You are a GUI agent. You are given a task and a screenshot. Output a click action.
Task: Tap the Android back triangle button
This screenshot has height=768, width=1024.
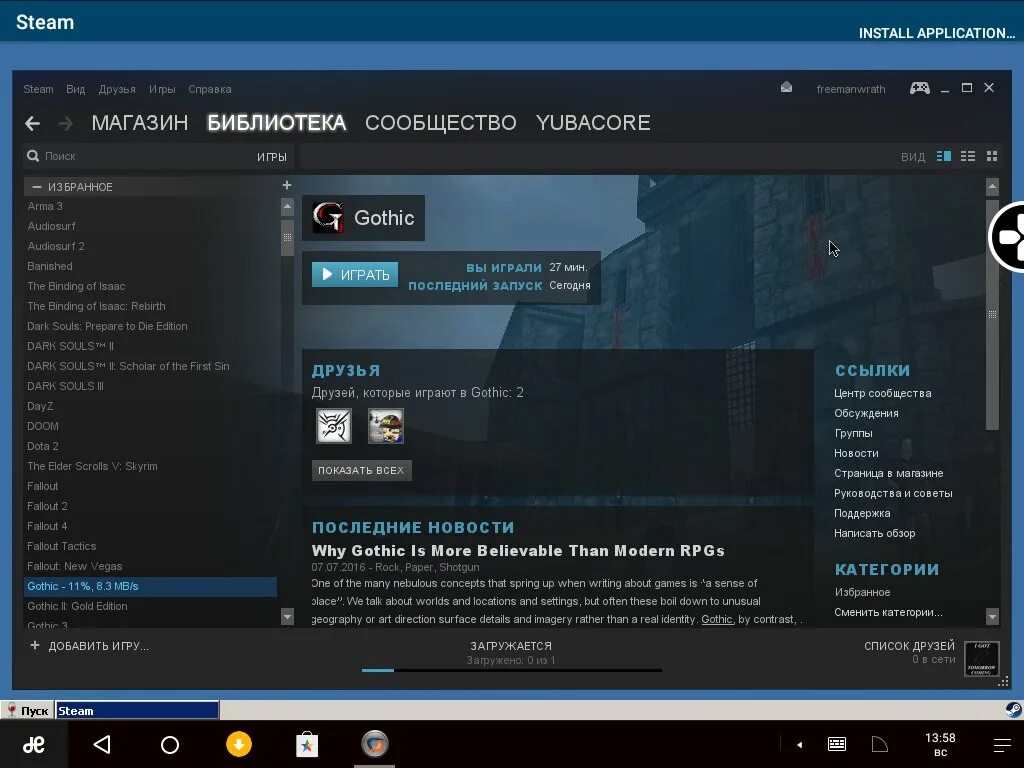102,744
